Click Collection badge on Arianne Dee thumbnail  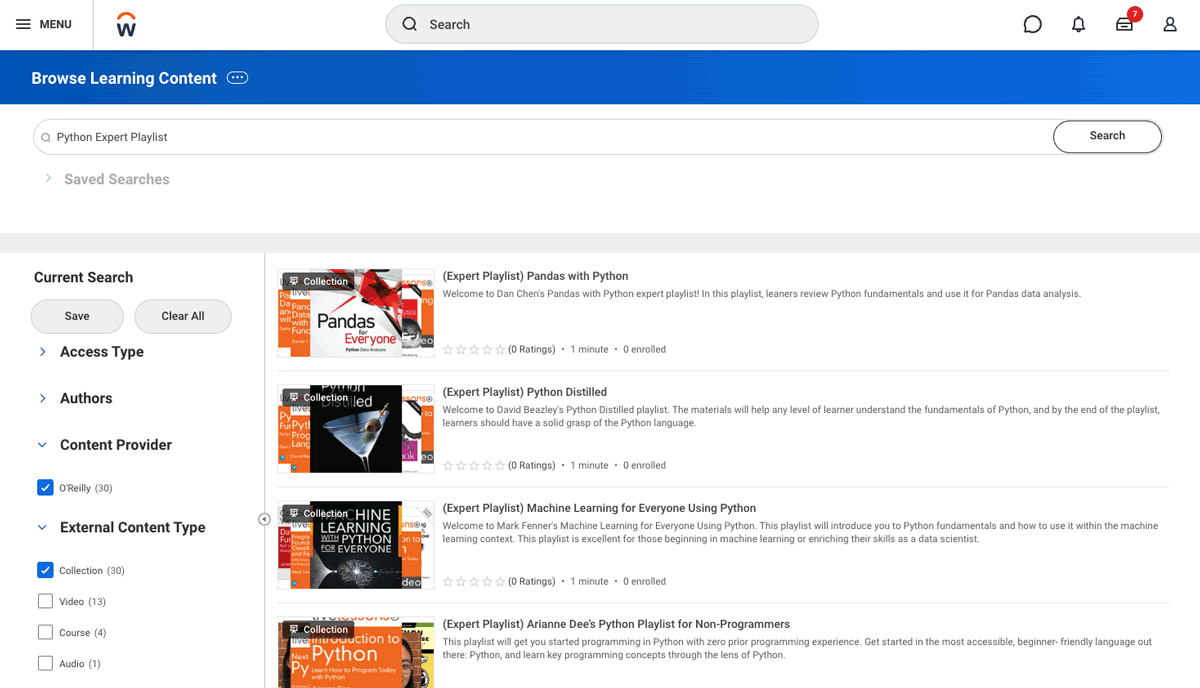319,630
